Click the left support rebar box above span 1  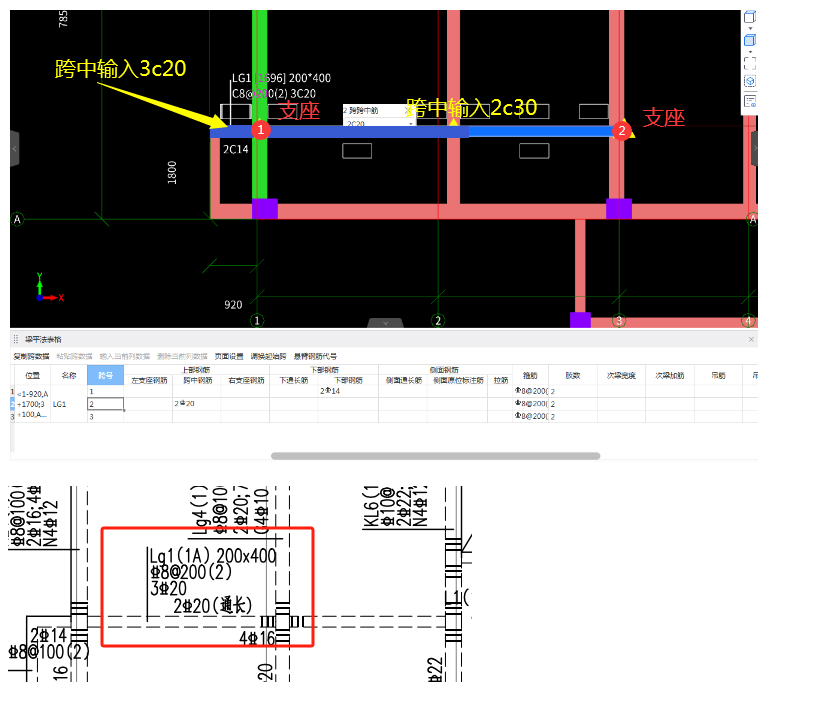[x=236, y=111]
